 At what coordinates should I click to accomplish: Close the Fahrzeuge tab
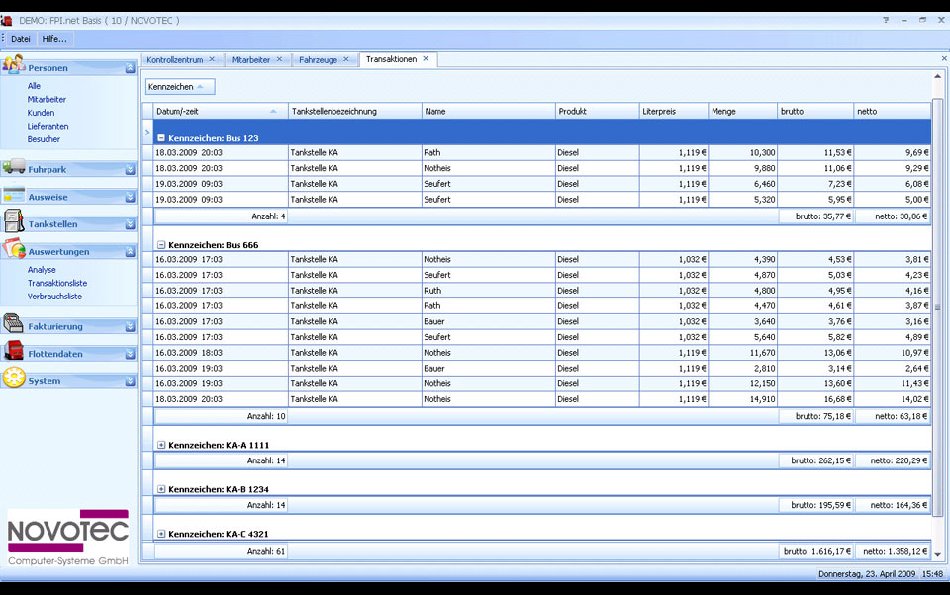point(347,59)
